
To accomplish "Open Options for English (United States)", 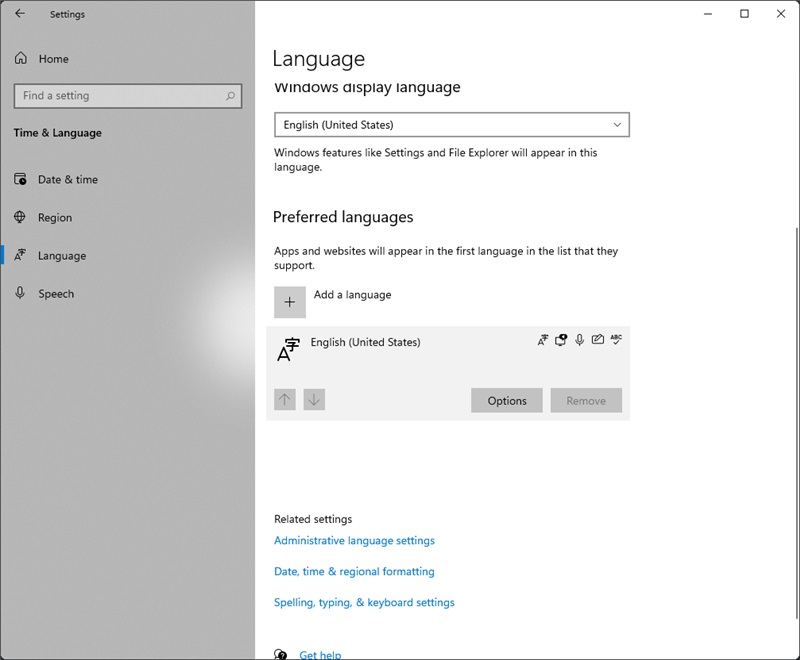I will (506, 401).
